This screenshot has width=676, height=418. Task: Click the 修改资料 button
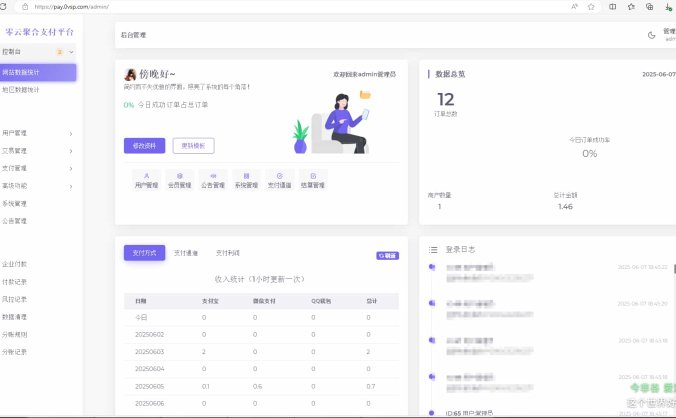144,146
